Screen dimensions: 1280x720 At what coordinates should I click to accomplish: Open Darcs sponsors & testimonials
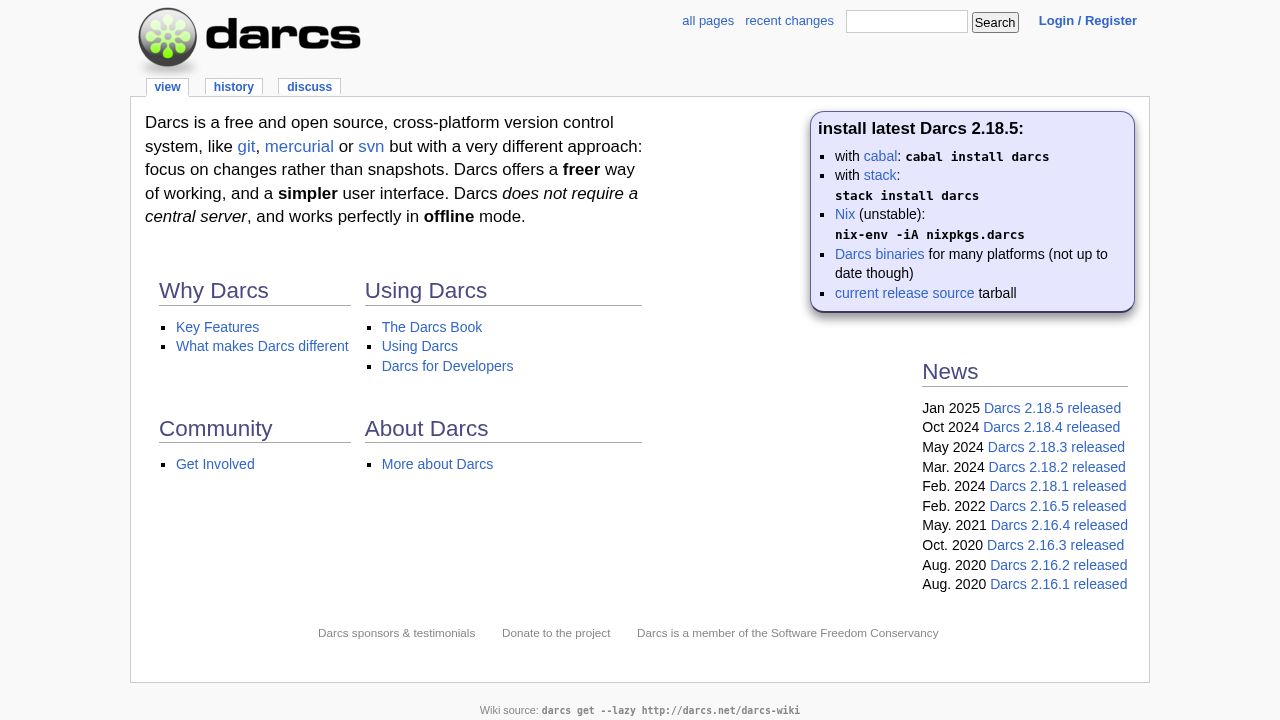point(396,633)
